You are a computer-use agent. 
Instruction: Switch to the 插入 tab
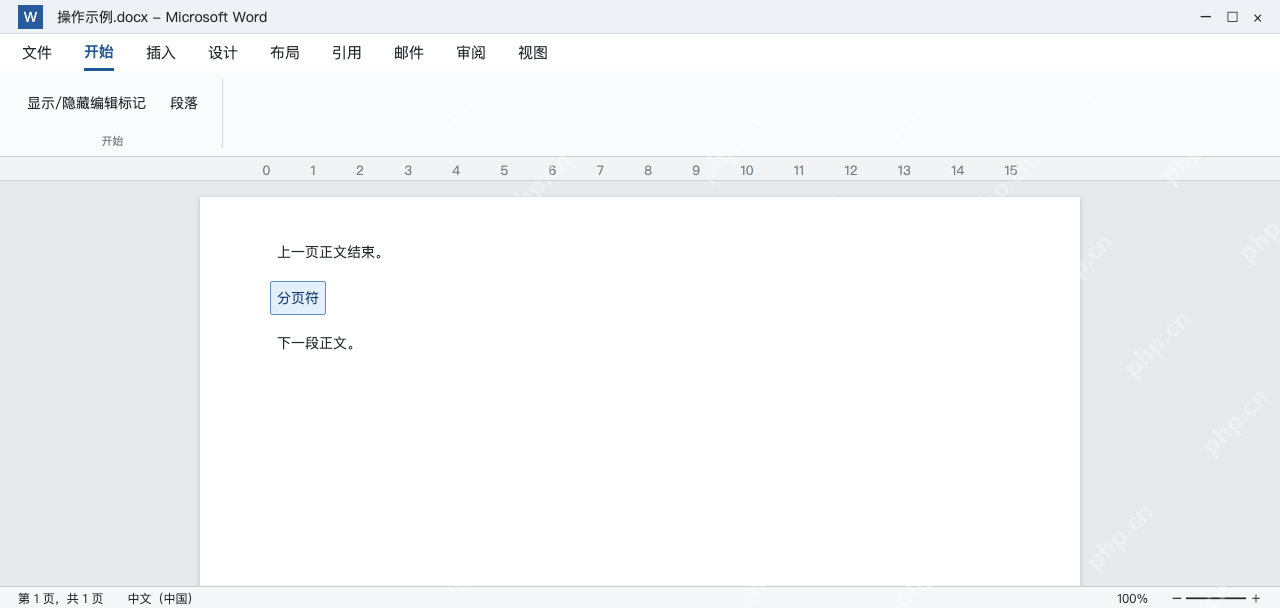click(x=161, y=53)
